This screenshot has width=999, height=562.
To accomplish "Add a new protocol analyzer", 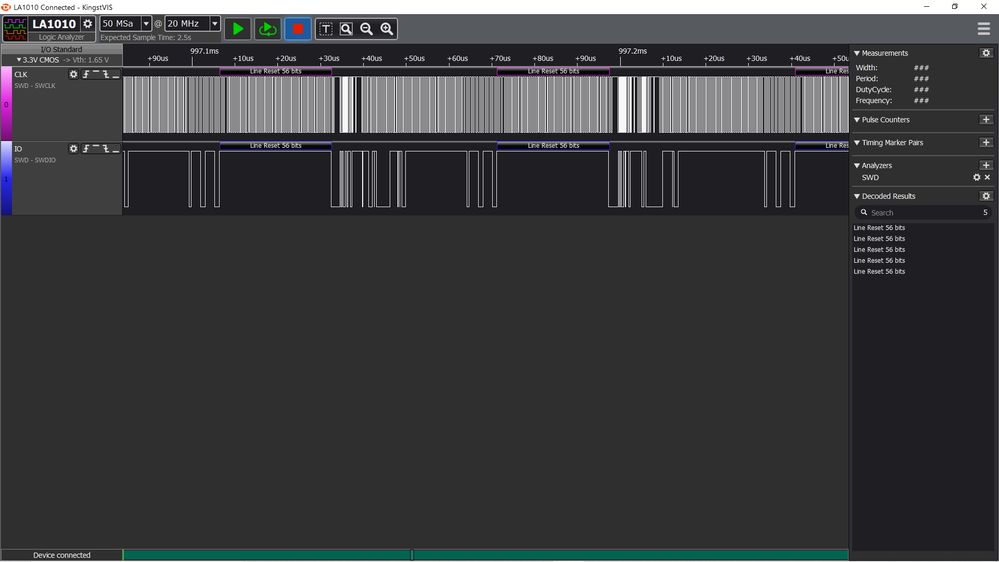I will click(x=986, y=165).
